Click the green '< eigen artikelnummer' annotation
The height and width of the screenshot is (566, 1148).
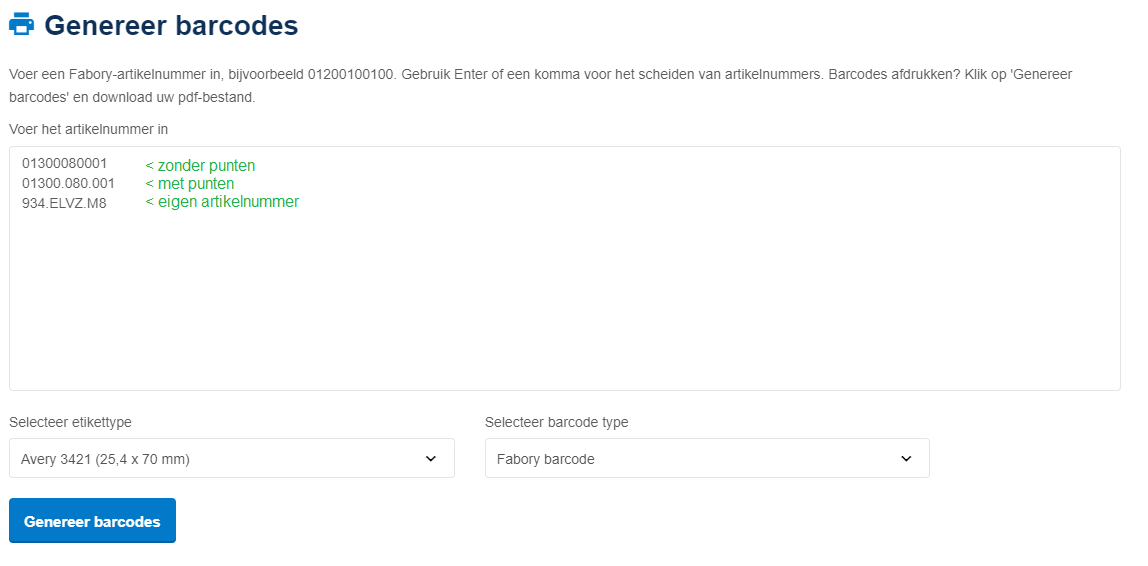pos(222,202)
